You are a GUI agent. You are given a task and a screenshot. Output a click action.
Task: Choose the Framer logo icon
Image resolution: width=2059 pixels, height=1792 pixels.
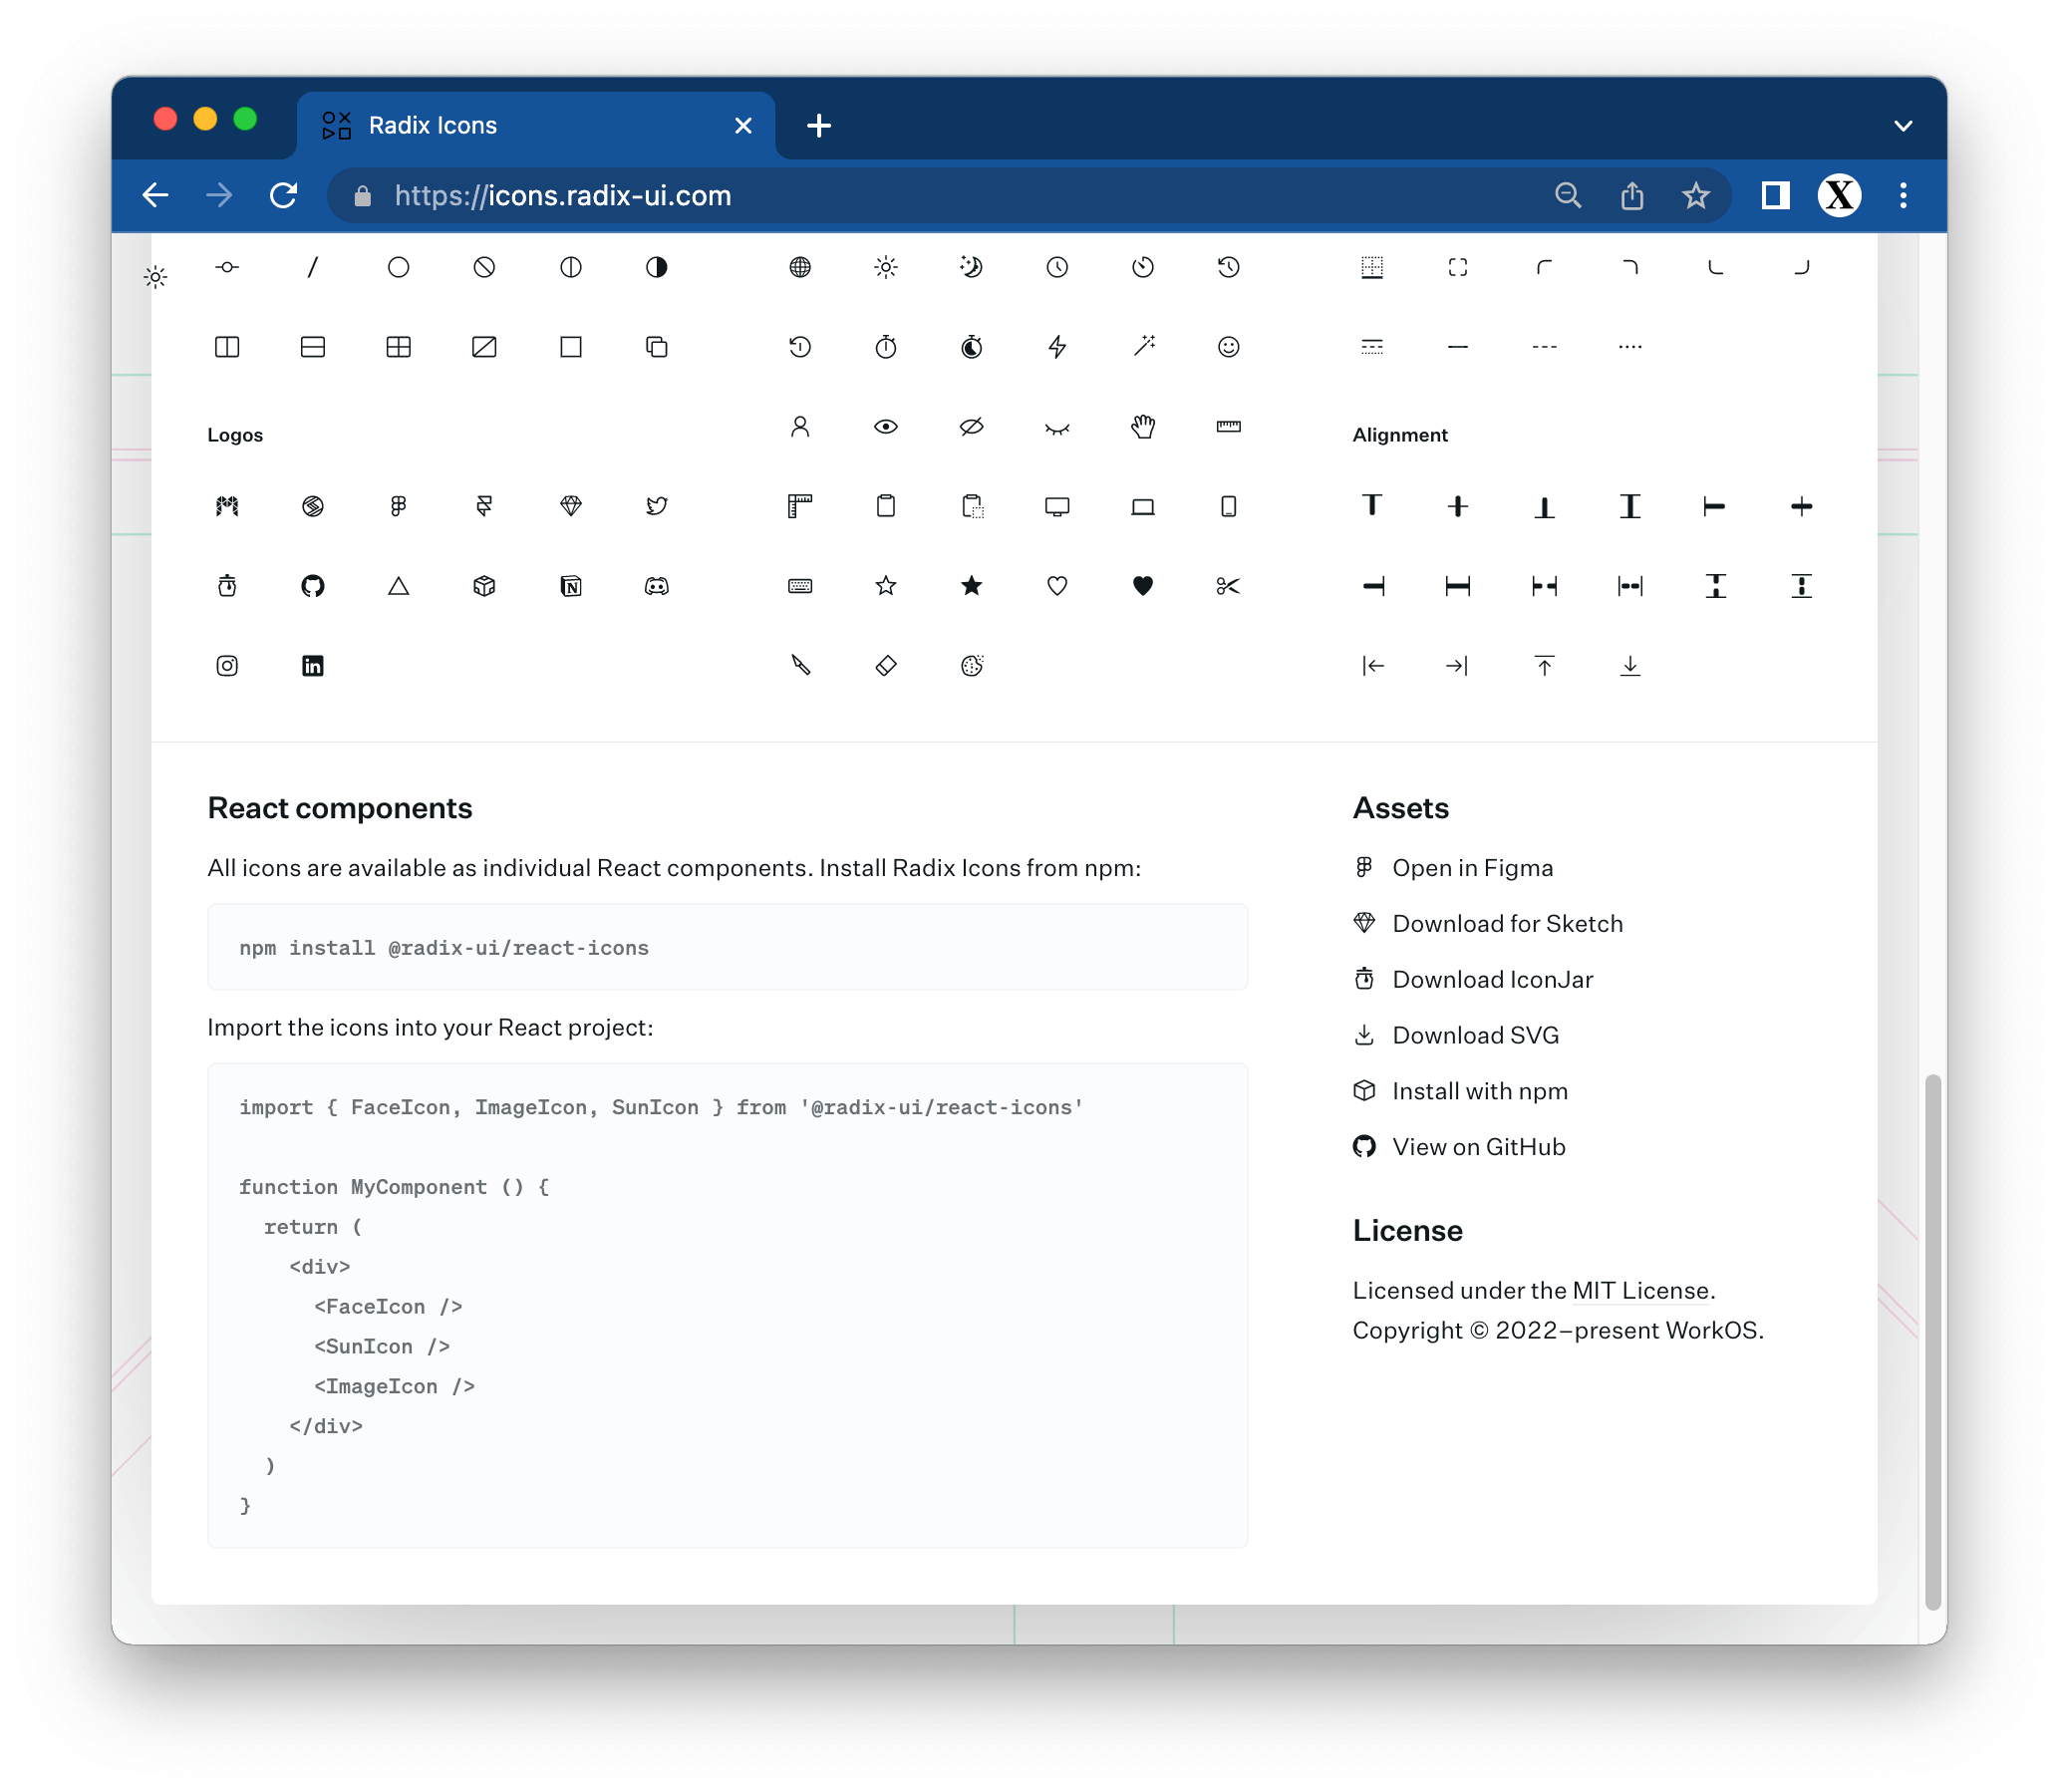(x=484, y=506)
